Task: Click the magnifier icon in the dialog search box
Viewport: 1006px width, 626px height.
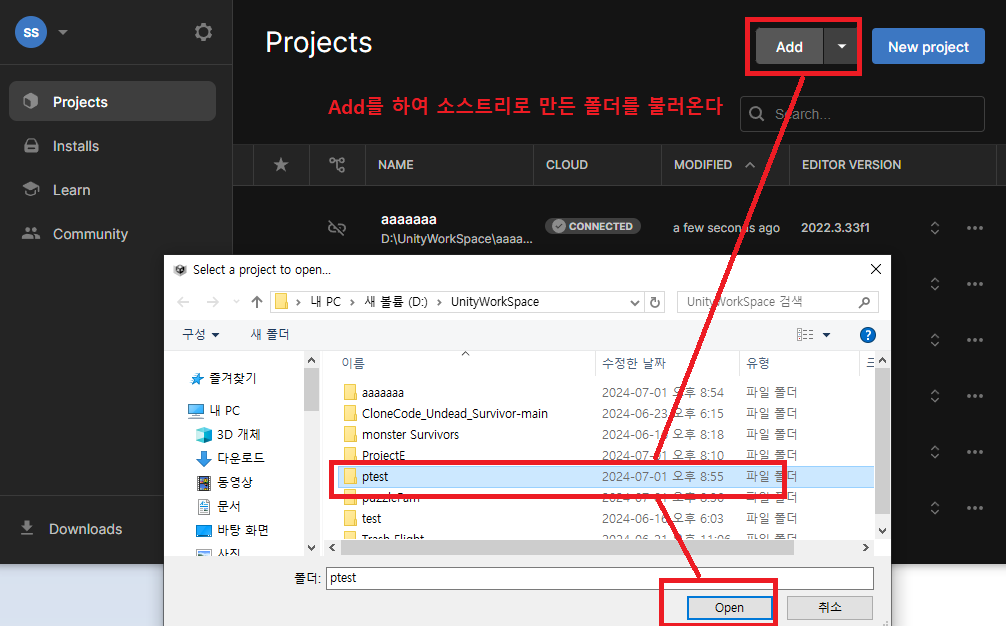Action: pyautogui.click(x=864, y=302)
